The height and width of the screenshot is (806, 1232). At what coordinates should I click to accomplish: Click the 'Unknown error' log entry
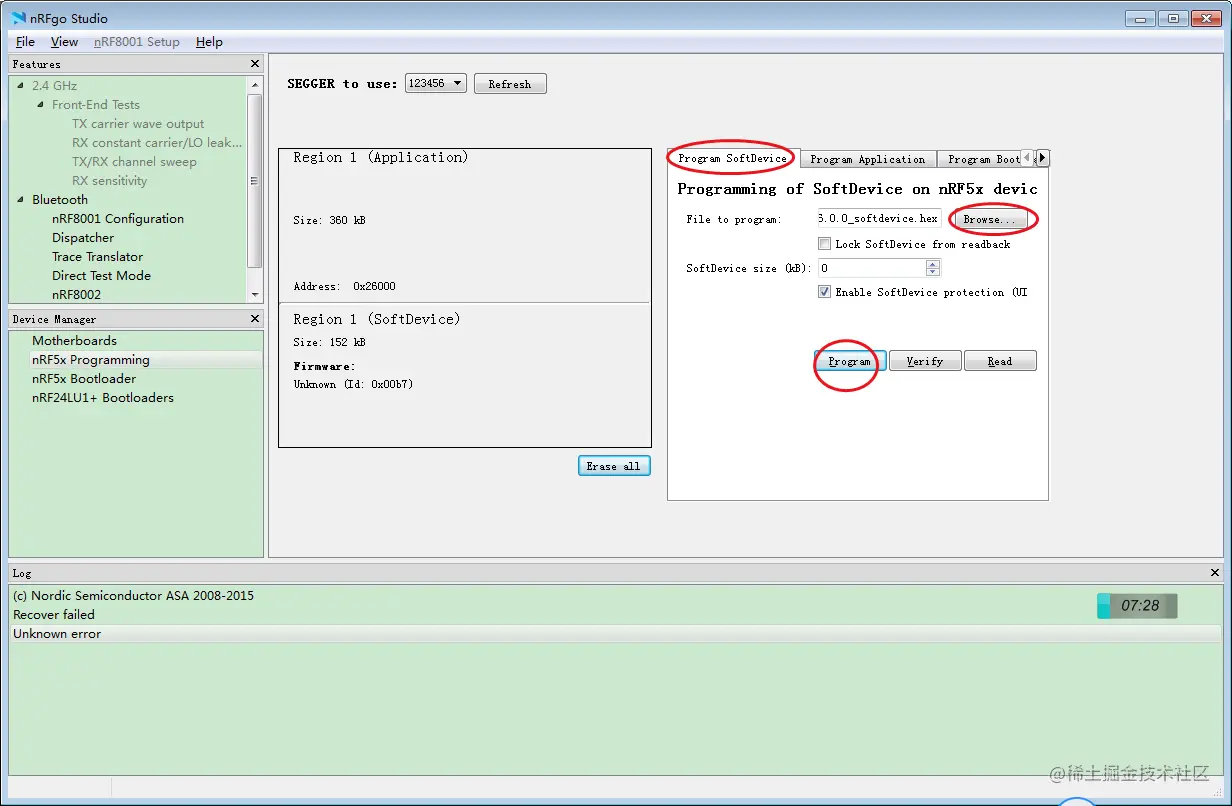click(57, 634)
